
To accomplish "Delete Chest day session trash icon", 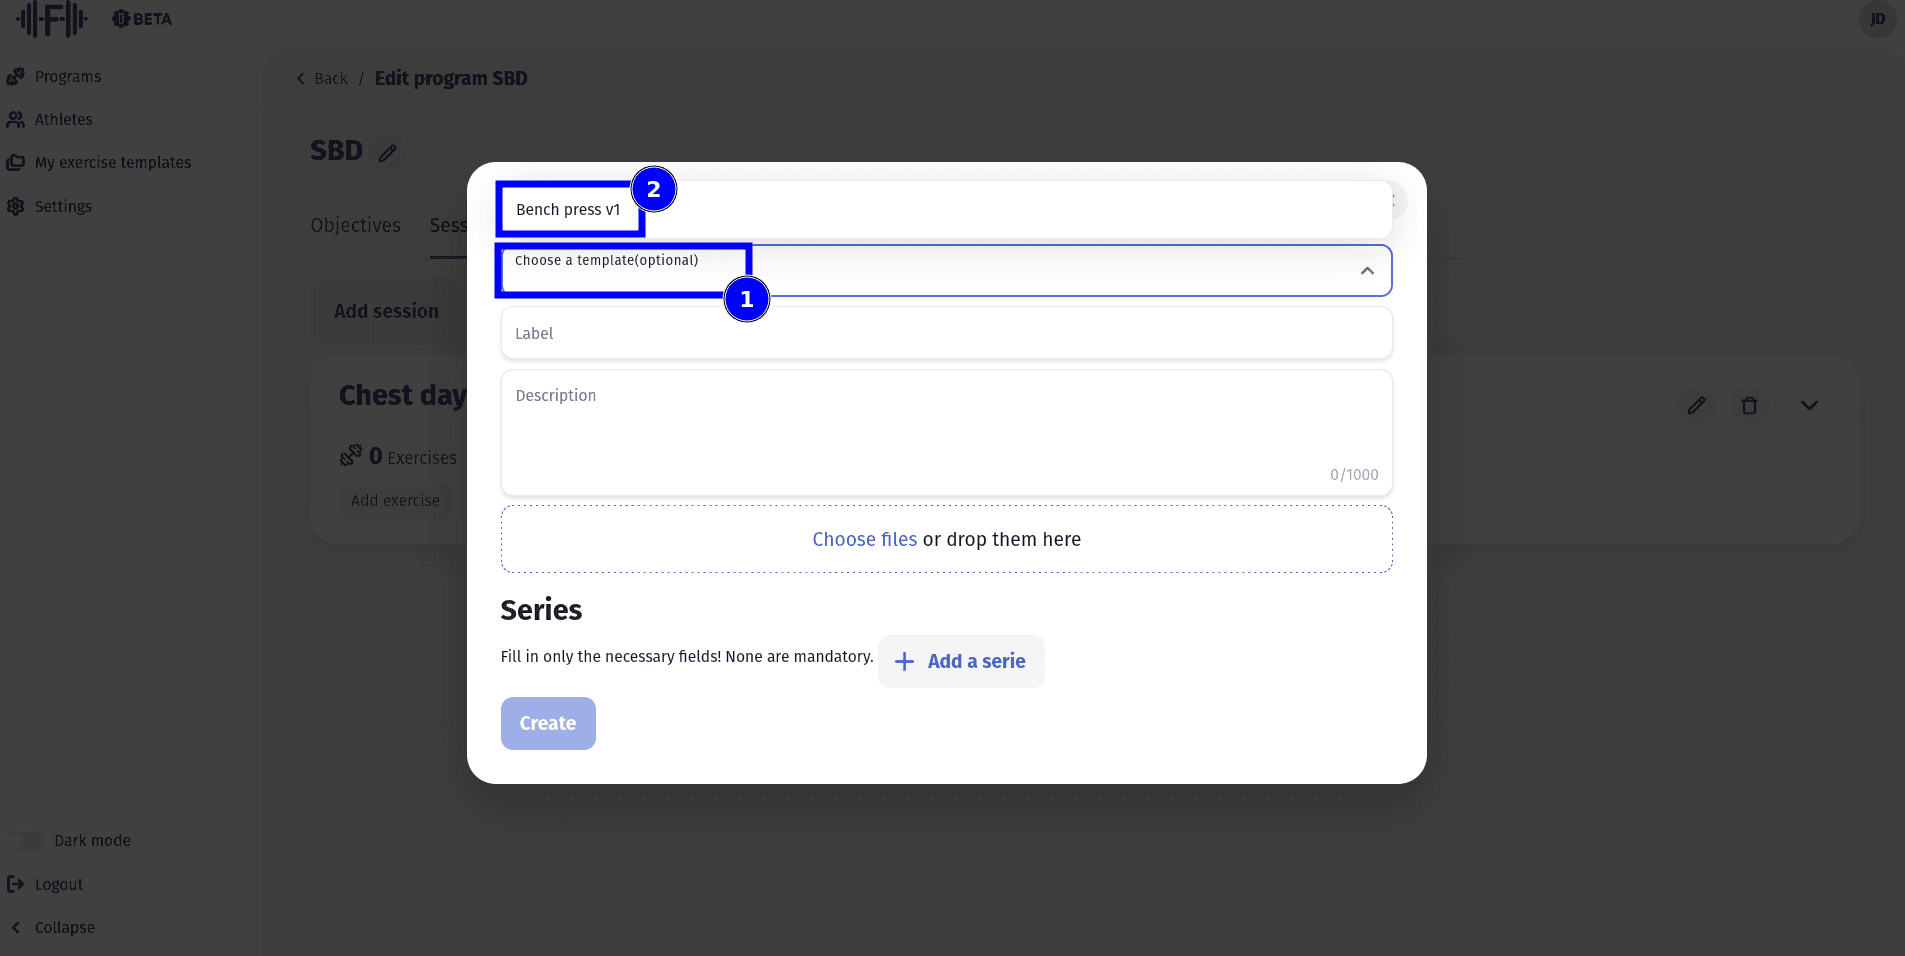I will click(1749, 405).
